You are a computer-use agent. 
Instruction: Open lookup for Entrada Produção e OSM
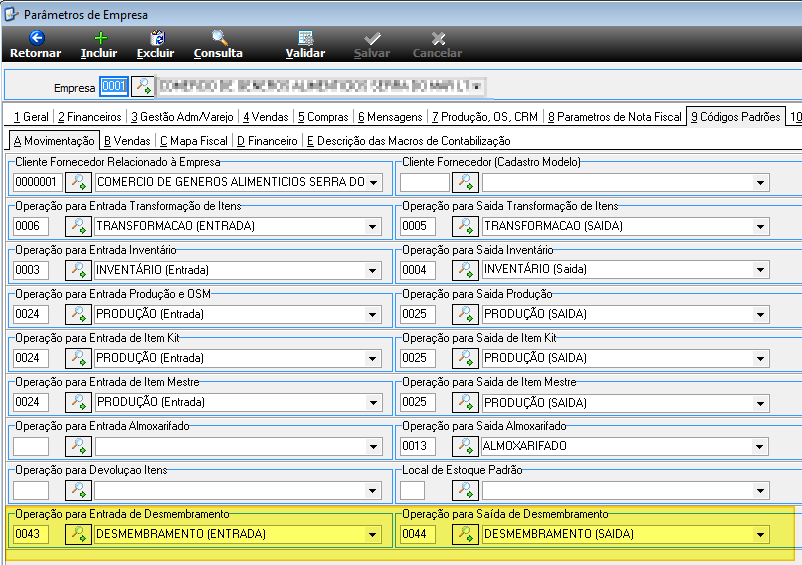click(78, 314)
